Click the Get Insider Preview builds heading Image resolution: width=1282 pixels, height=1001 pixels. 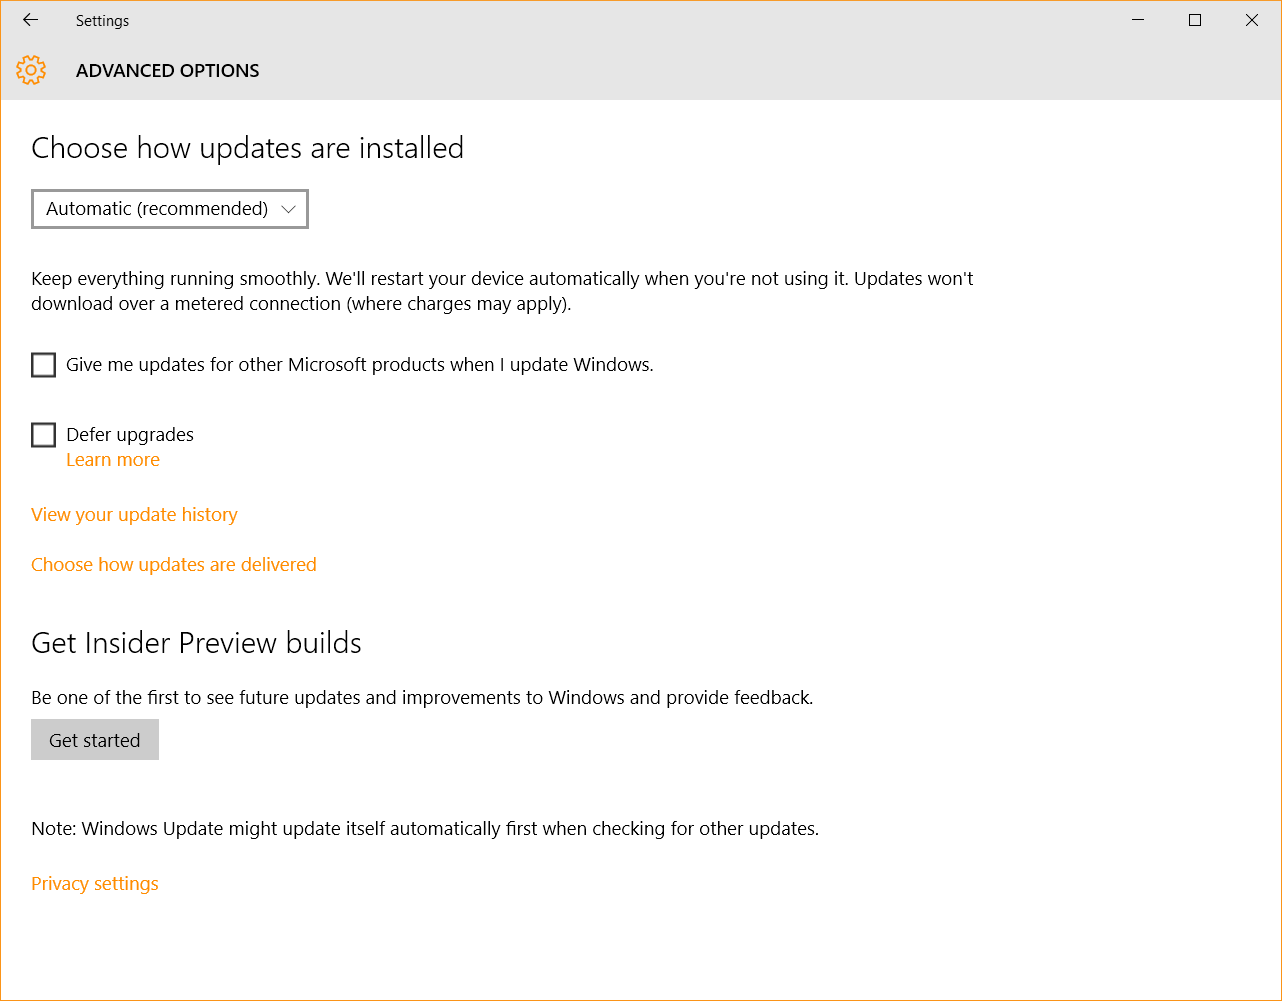click(196, 643)
